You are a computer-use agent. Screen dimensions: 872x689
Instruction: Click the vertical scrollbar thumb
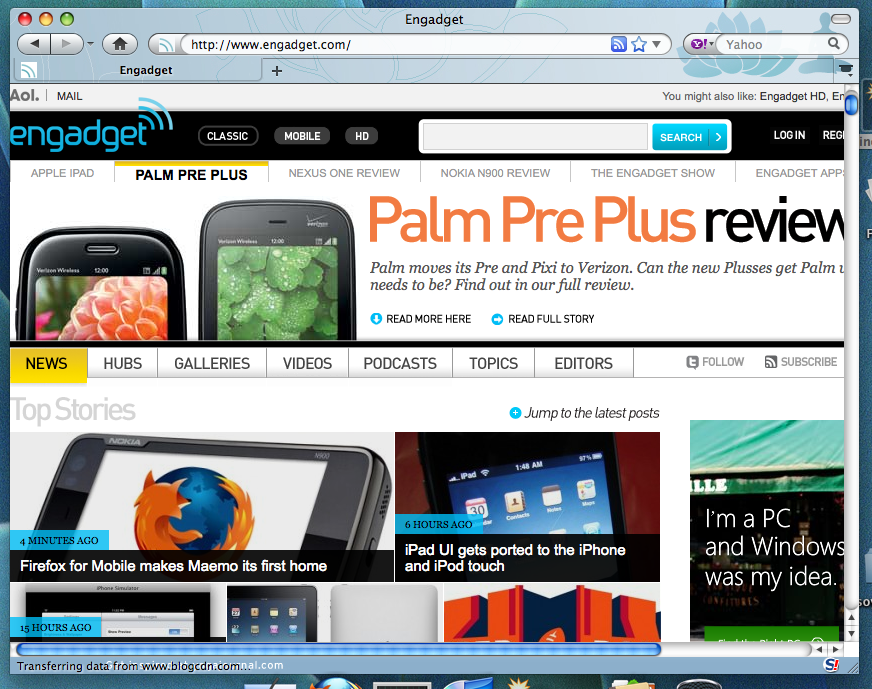851,104
